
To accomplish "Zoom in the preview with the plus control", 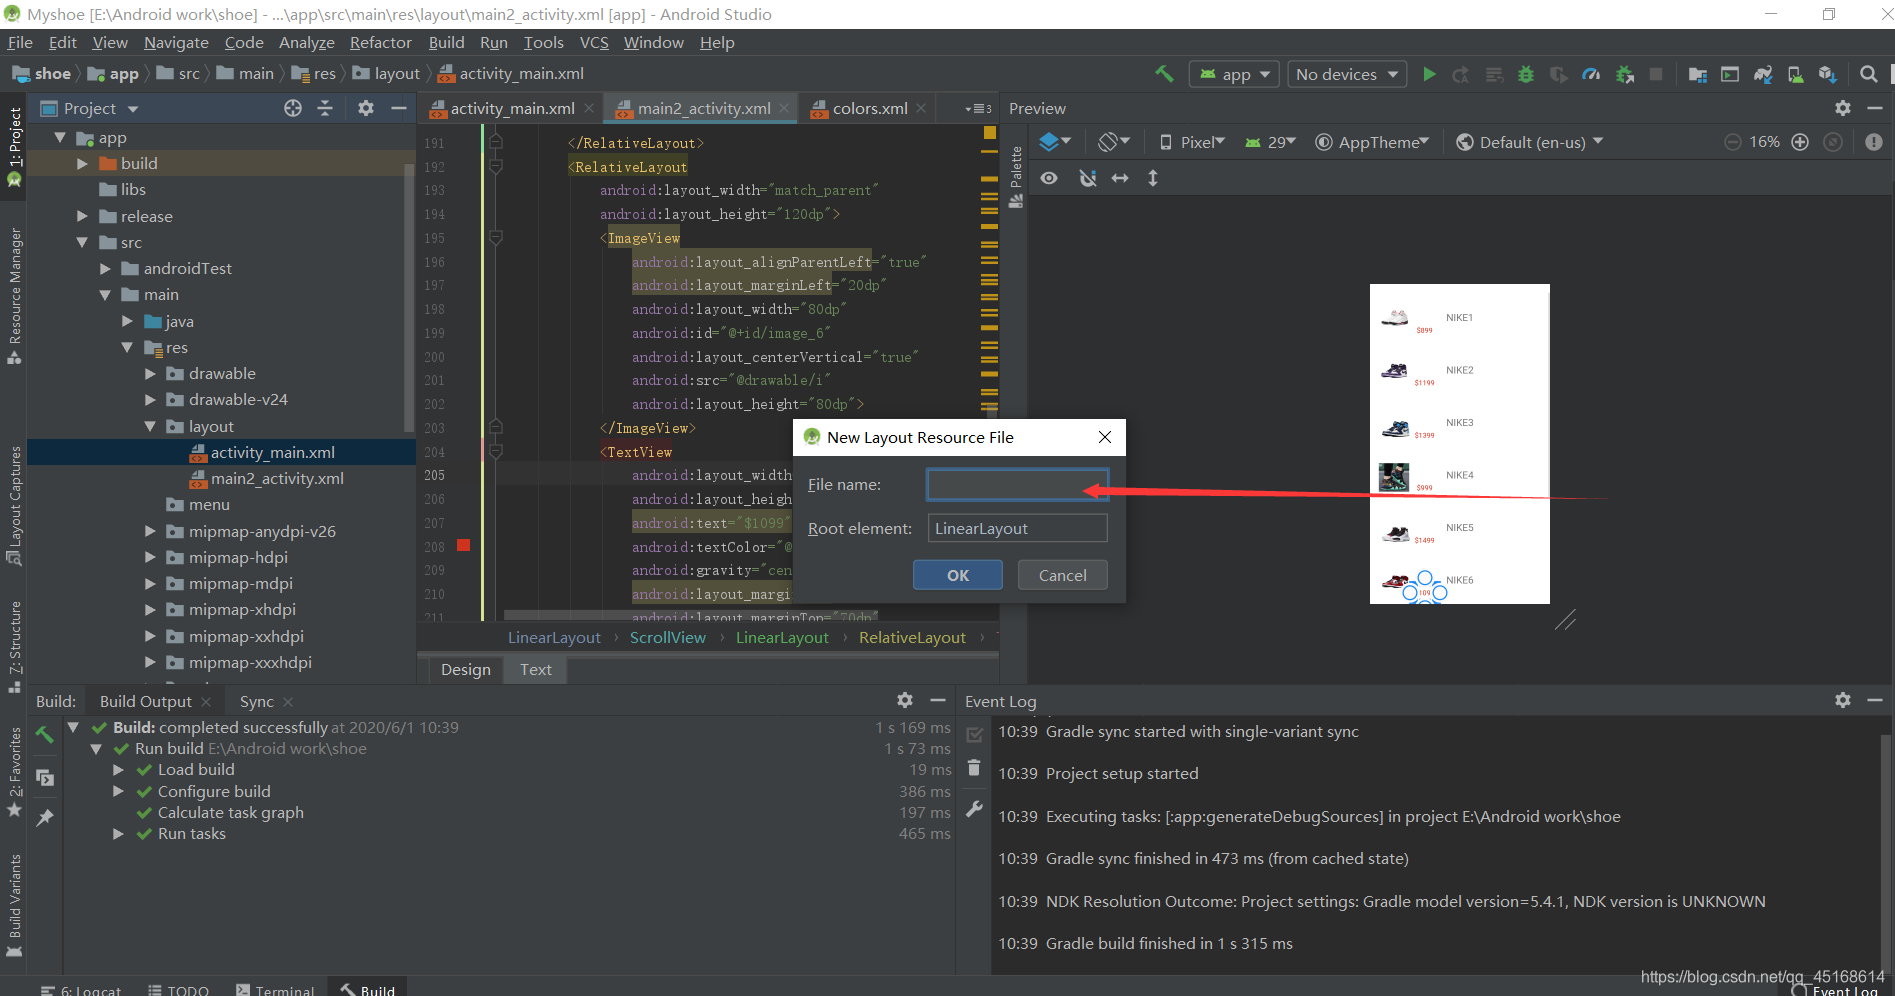I will (1800, 142).
